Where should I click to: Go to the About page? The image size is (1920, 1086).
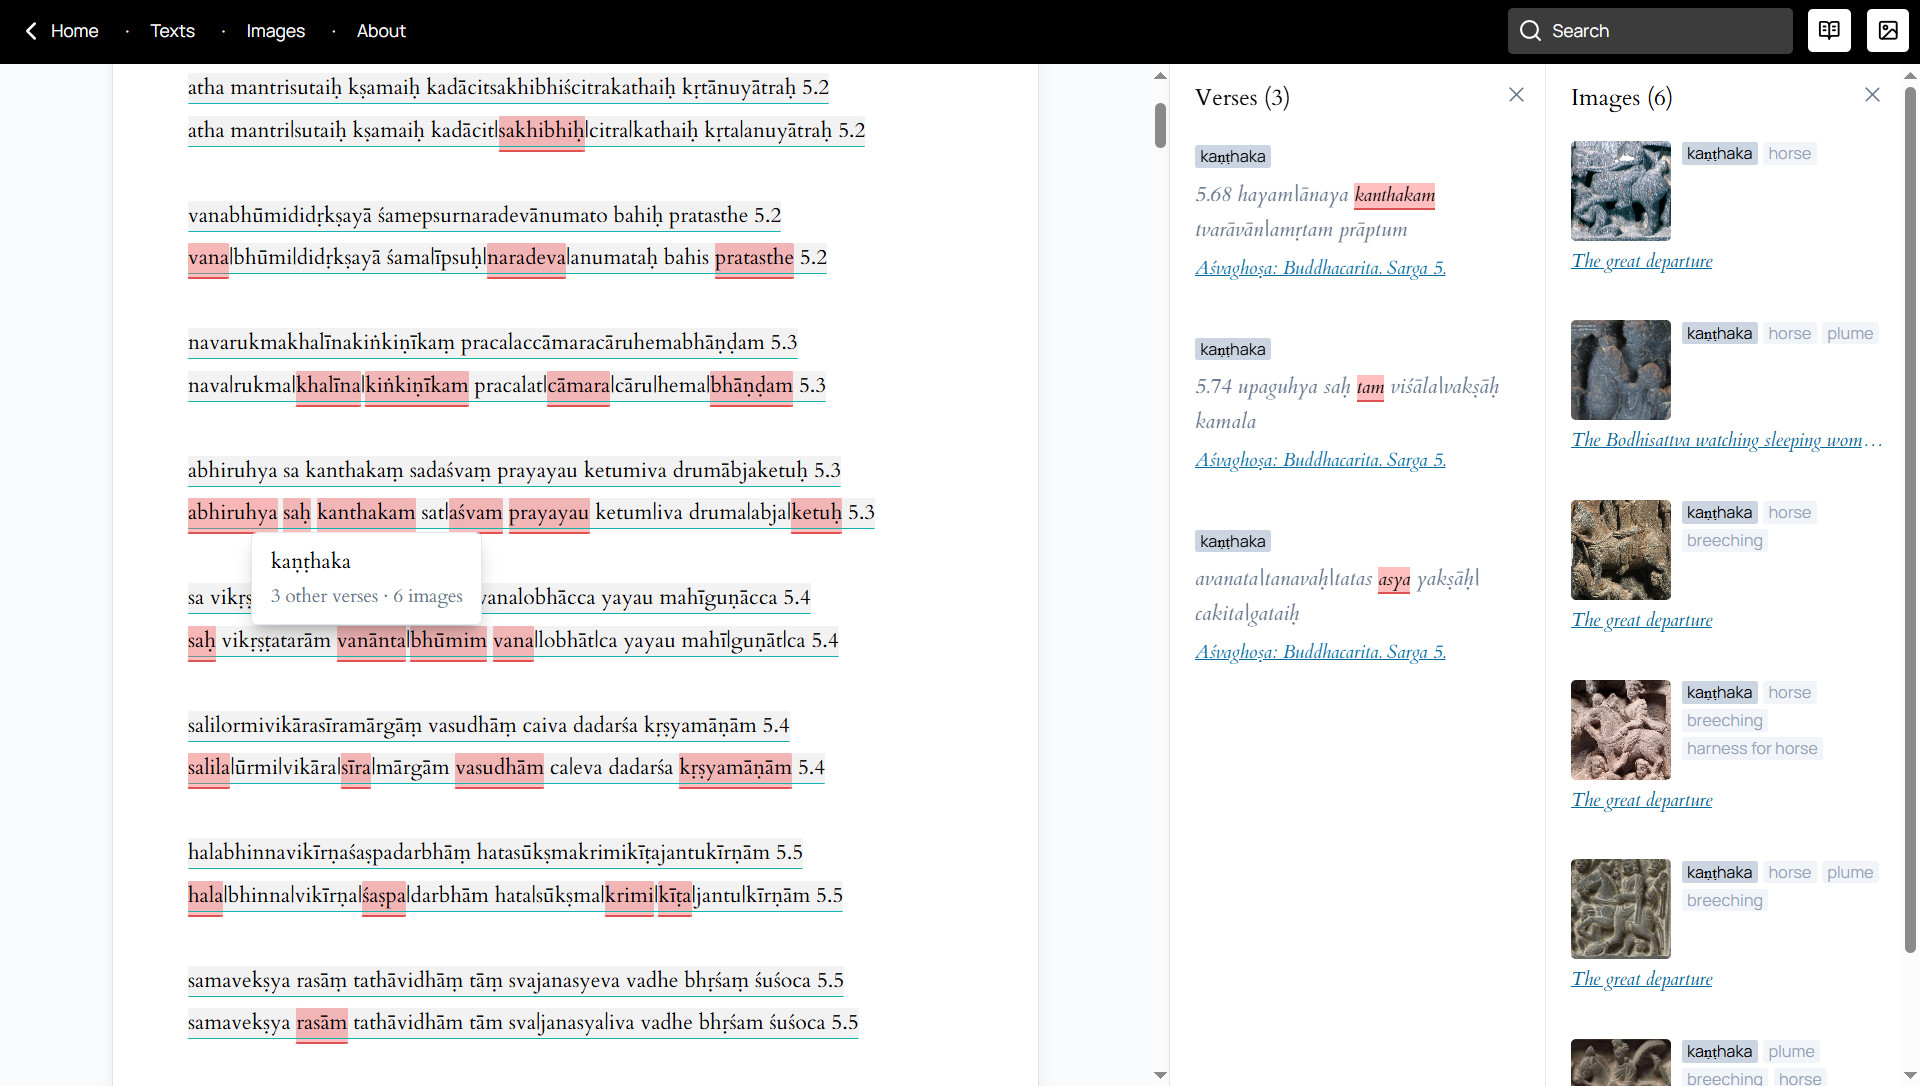pyautogui.click(x=381, y=31)
